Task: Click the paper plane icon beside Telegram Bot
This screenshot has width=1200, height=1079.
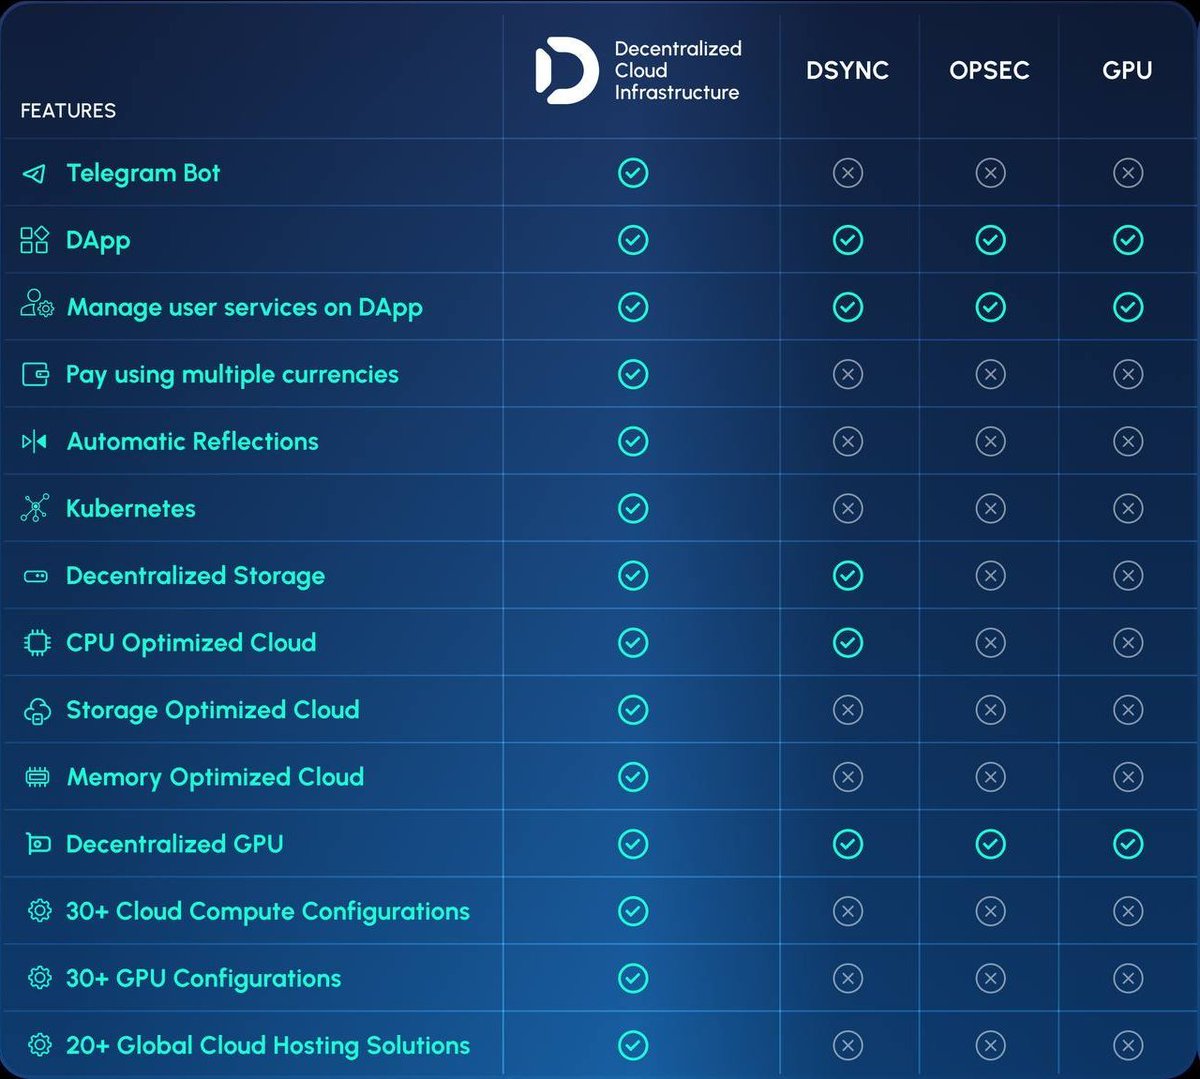Action: coord(34,174)
